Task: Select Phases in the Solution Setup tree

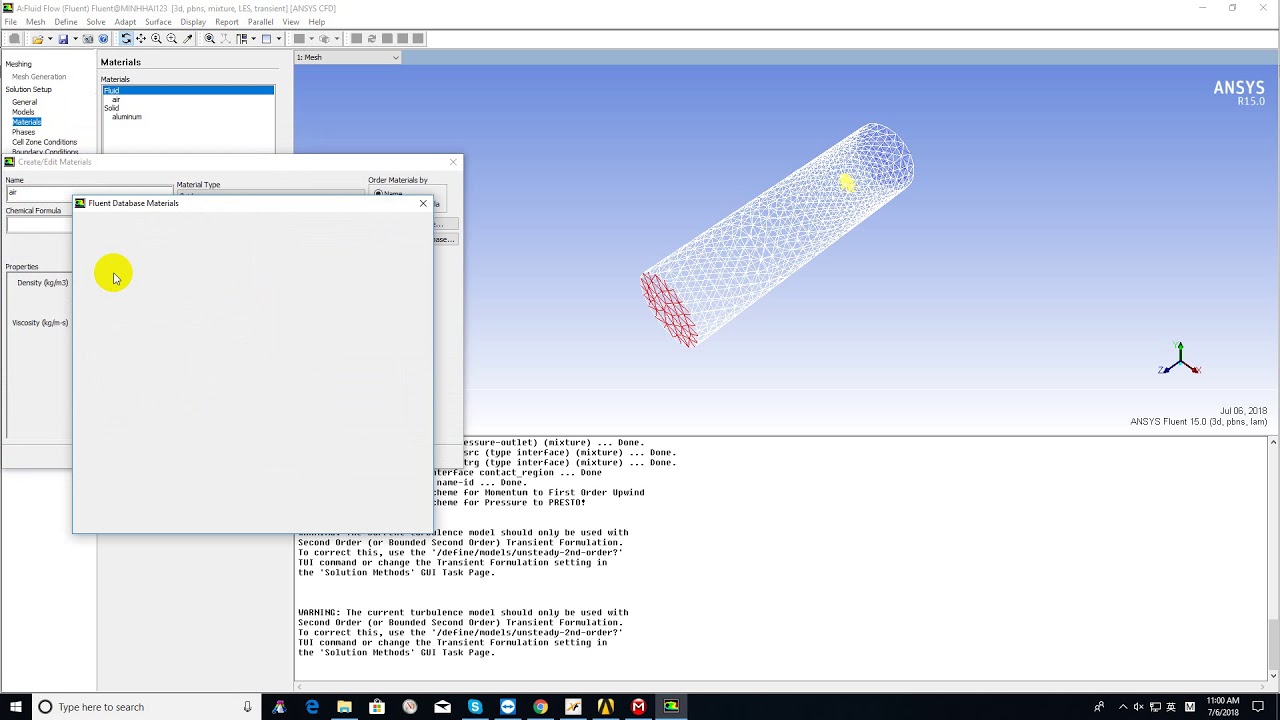Action: pos(23,132)
